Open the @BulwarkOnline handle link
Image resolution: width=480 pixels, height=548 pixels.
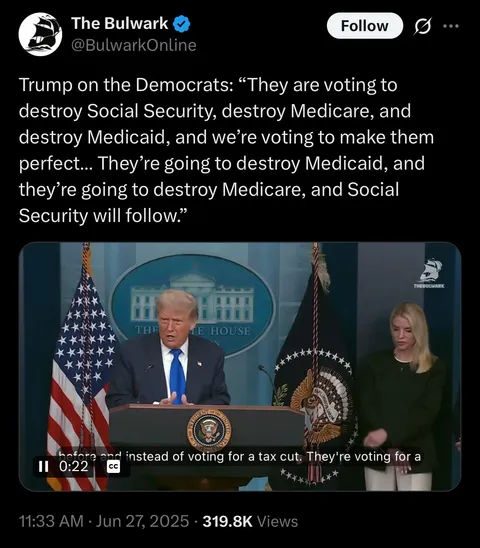click(134, 45)
